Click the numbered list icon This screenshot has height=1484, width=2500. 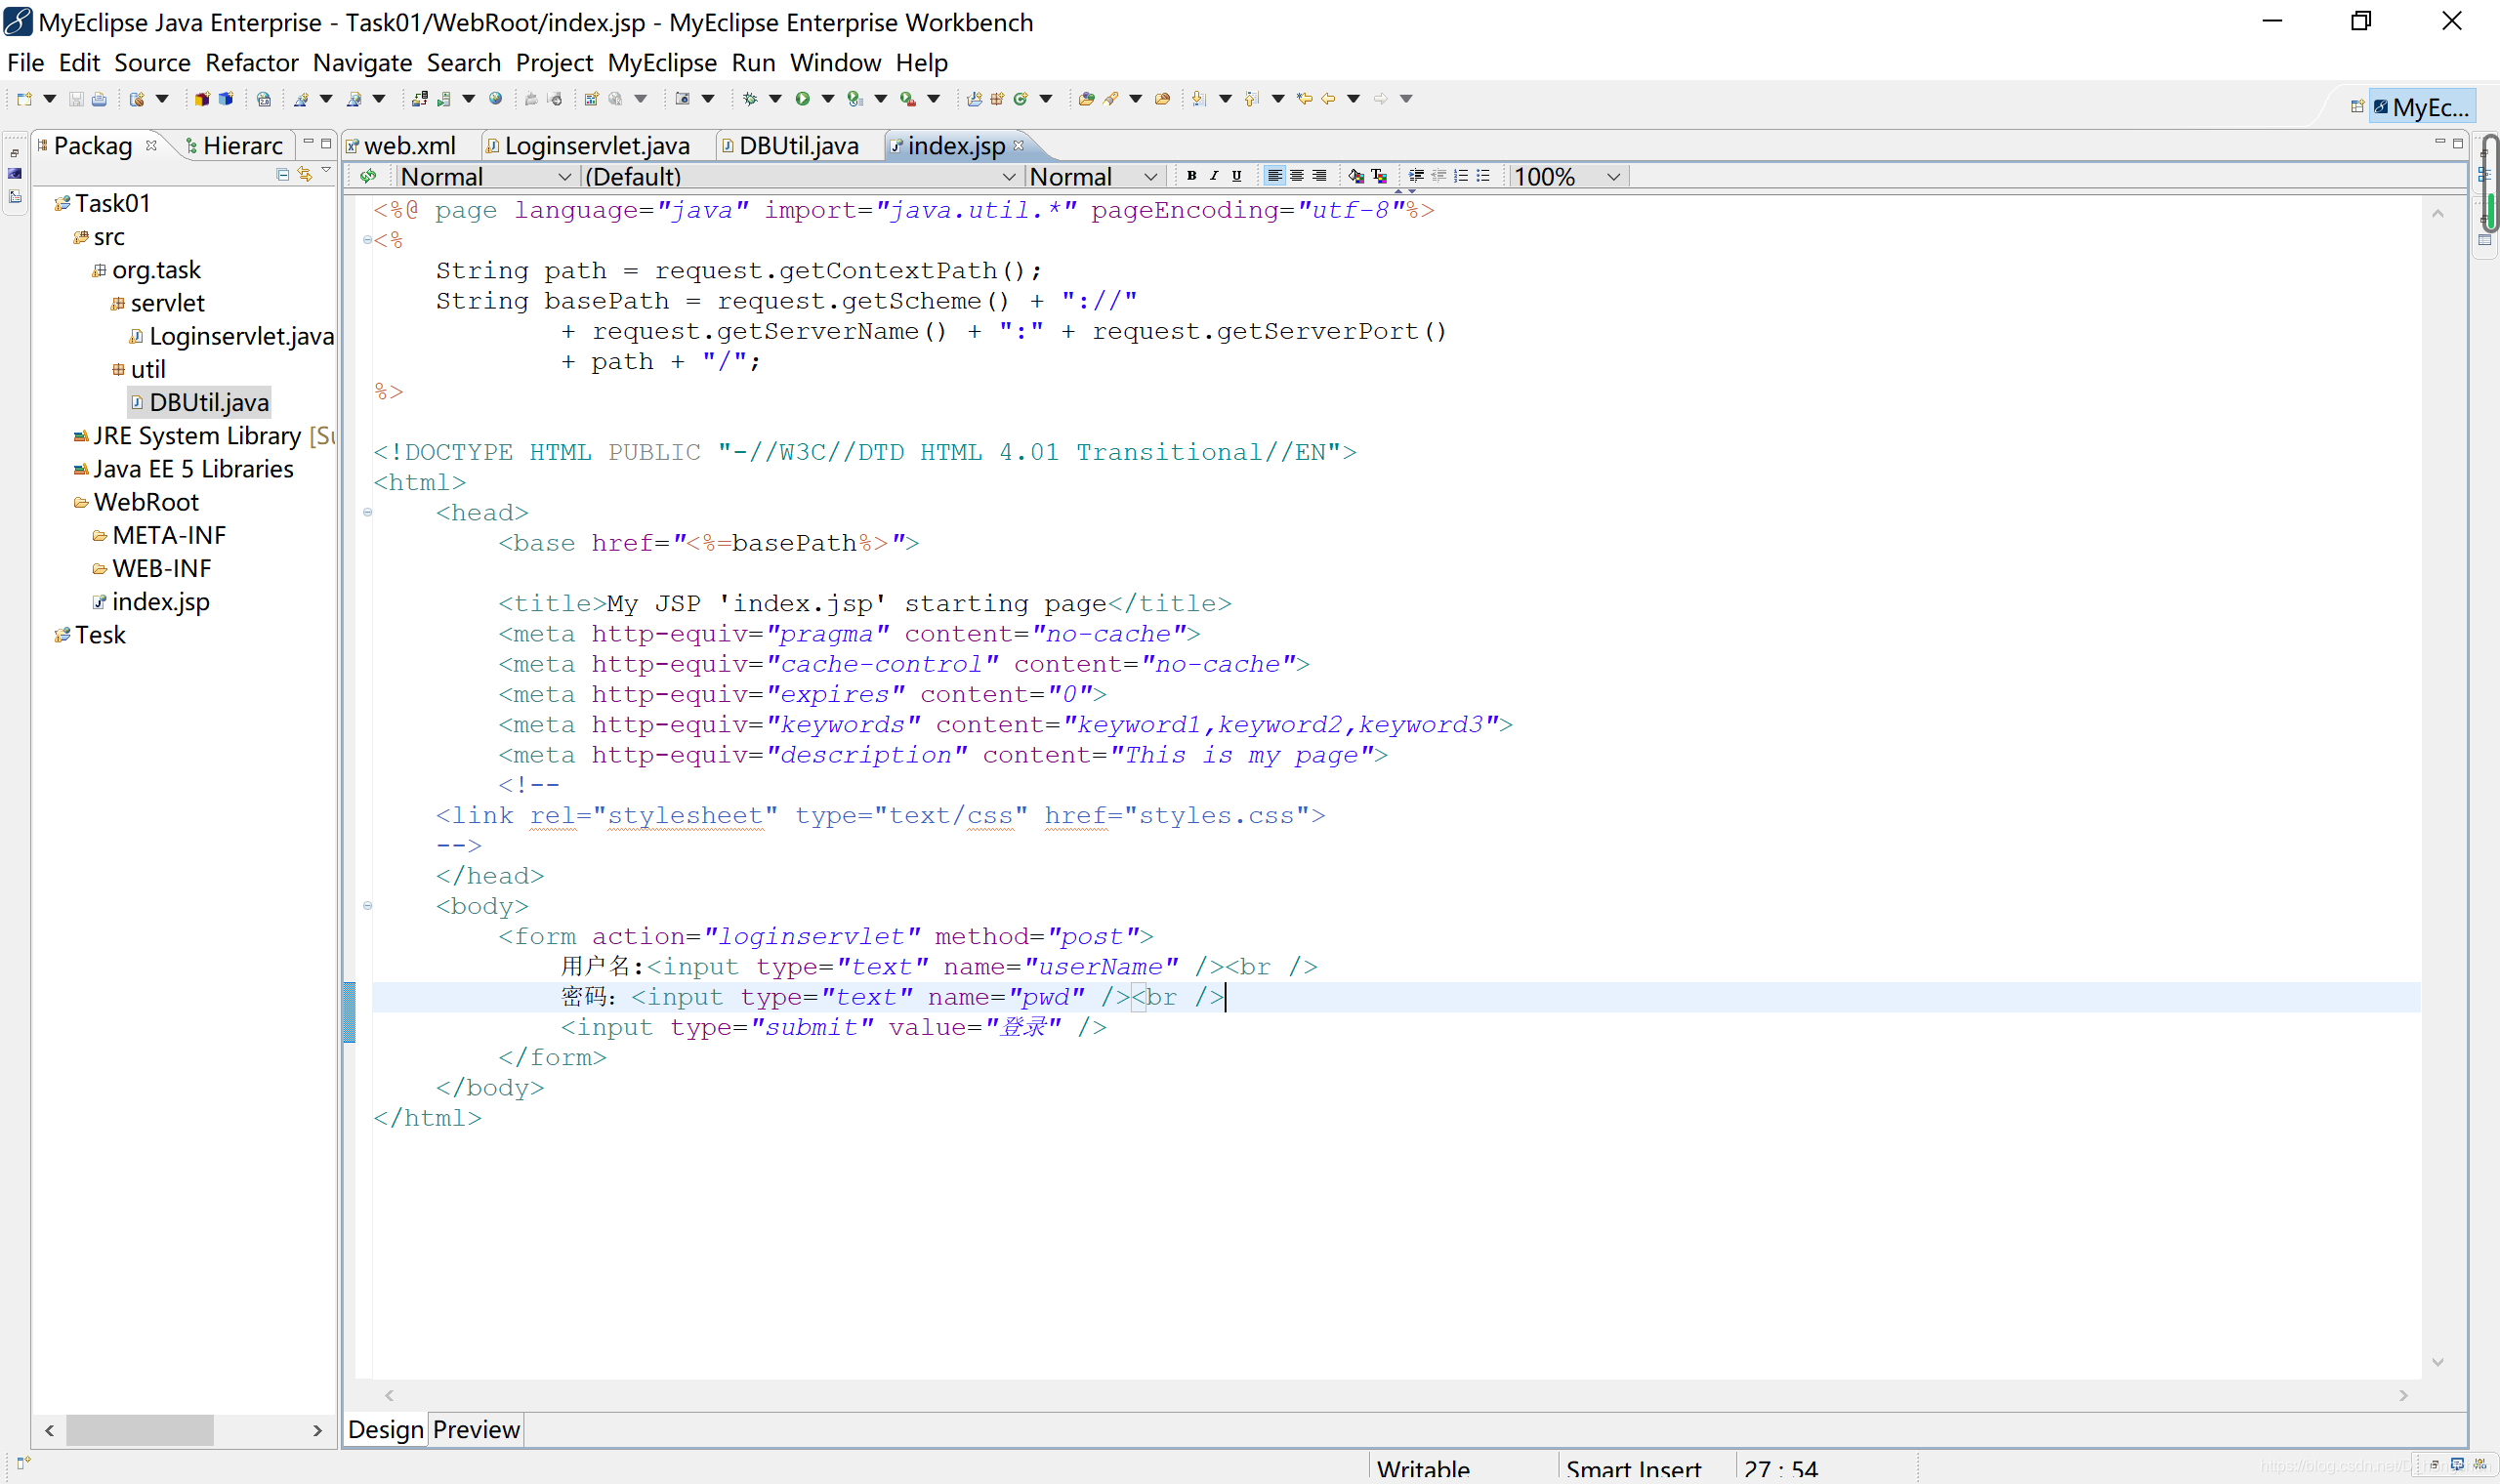coord(1461,176)
